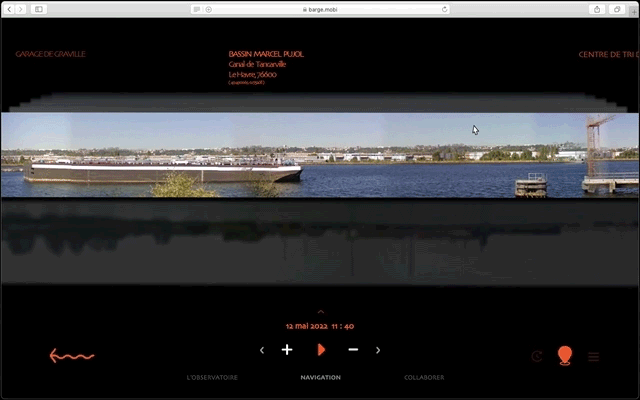Viewport: 640px width, 400px height.
Task: Click the Safari address bar showing barge.mobi
Action: 320,9
